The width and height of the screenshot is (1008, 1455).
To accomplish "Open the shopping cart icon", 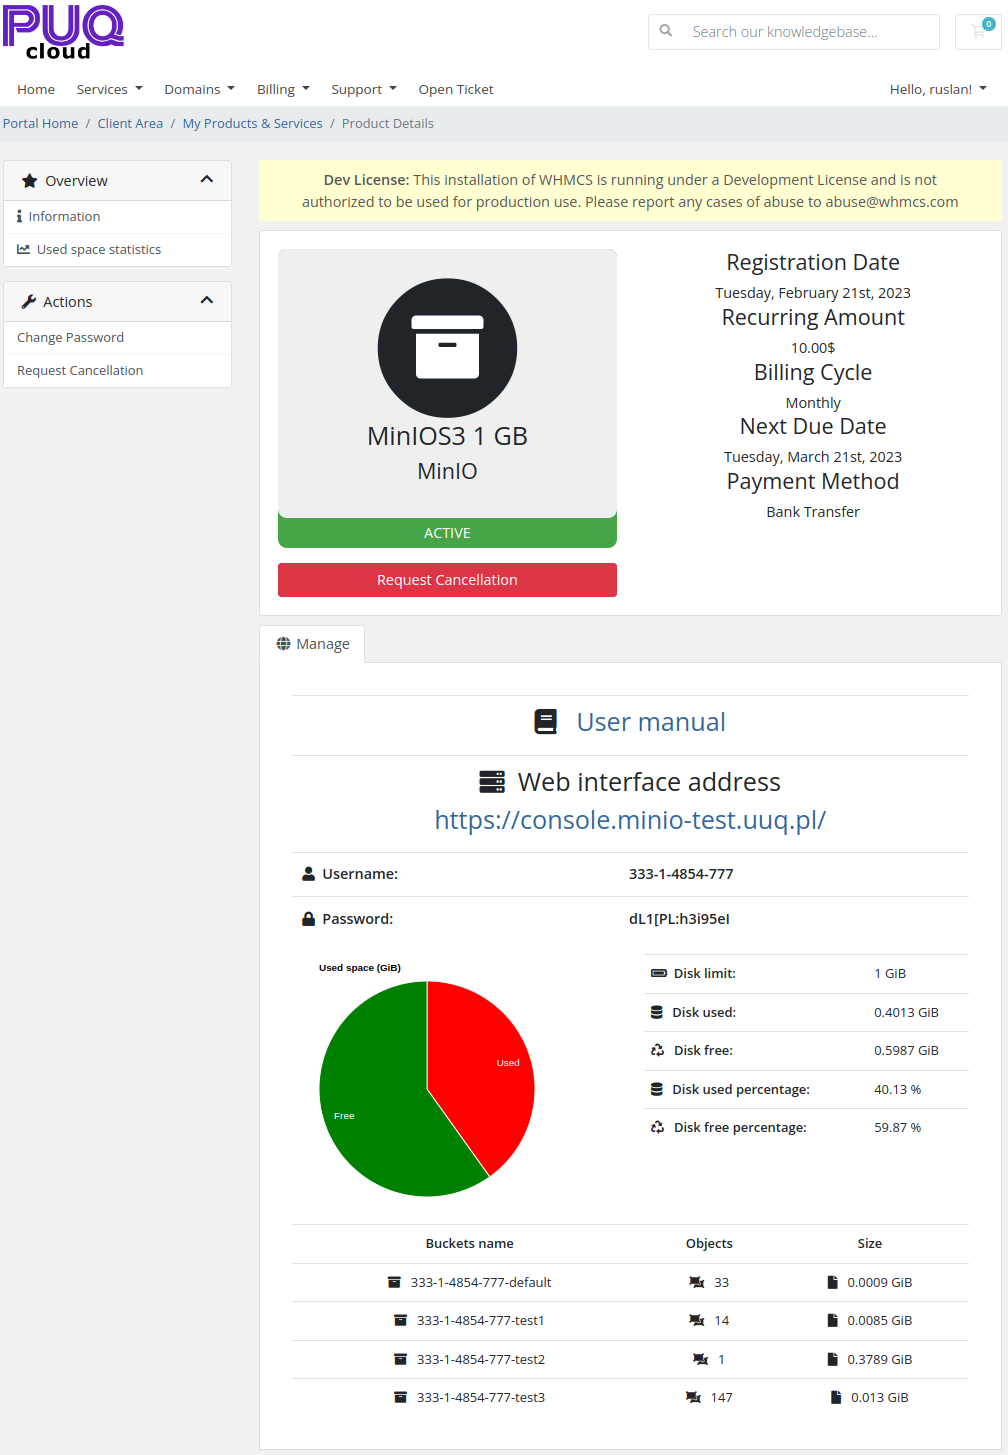I will pyautogui.click(x=978, y=31).
